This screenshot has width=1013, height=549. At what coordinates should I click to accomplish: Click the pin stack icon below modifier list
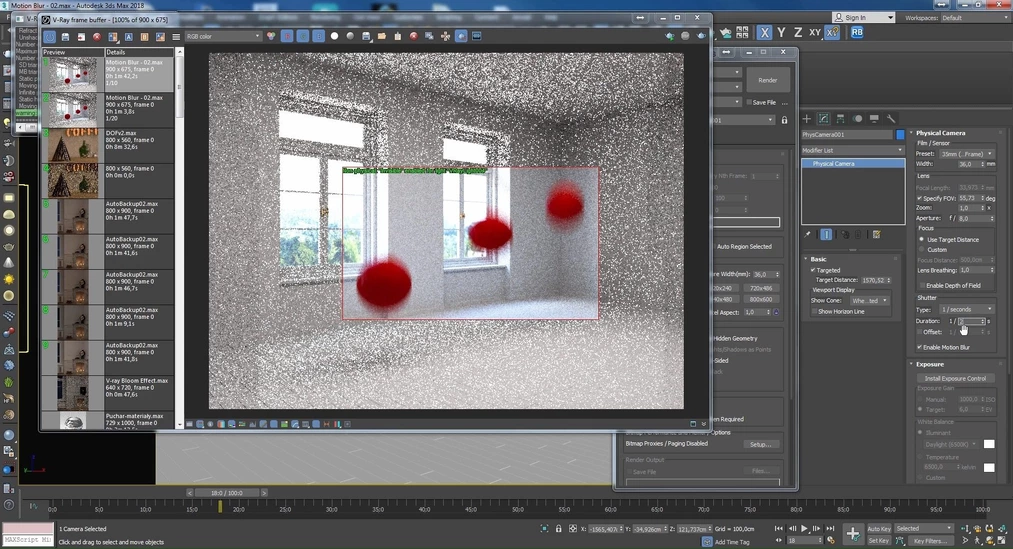pos(808,234)
